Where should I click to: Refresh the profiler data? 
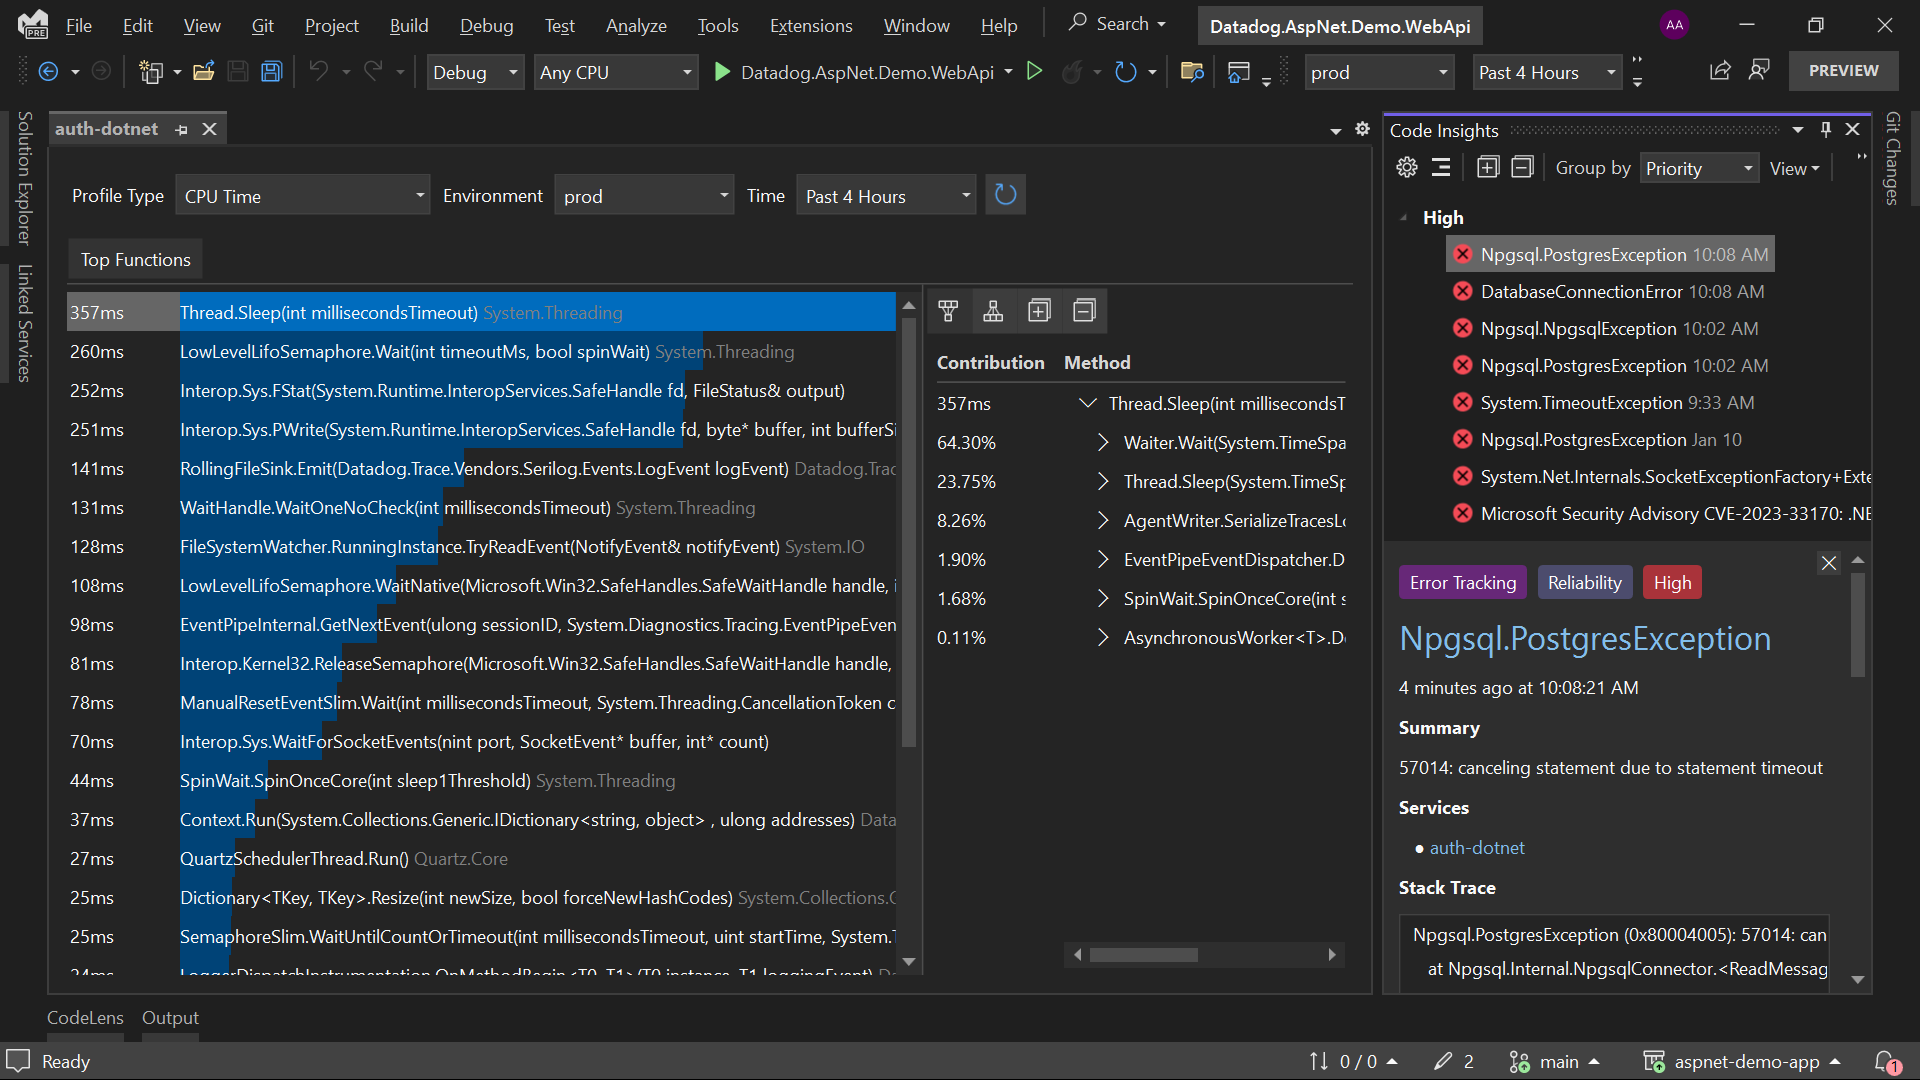click(1005, 194)
